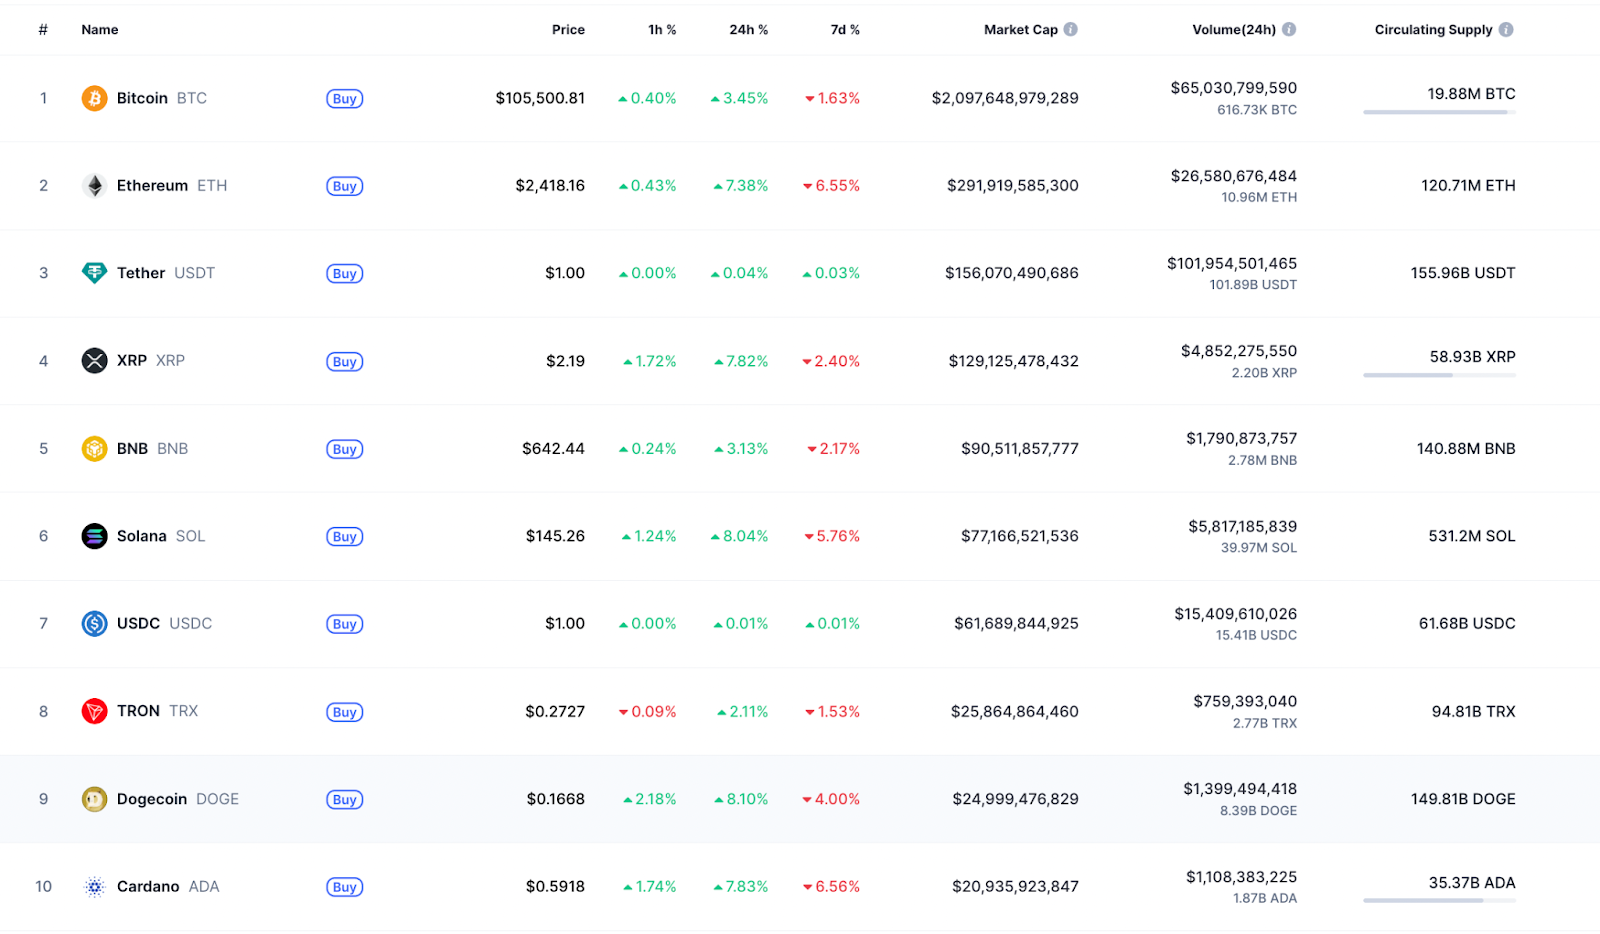Sort by the Circulating Supply column header
The image size is (1600, 934).
pyautogui.click(x=1433, y=30)
